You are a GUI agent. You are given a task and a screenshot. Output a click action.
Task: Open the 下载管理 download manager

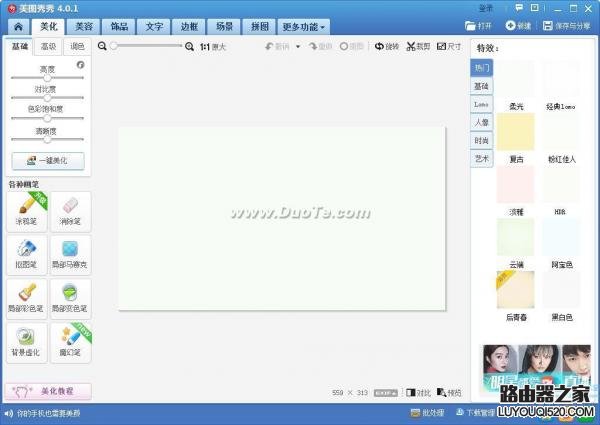[475, 413]
